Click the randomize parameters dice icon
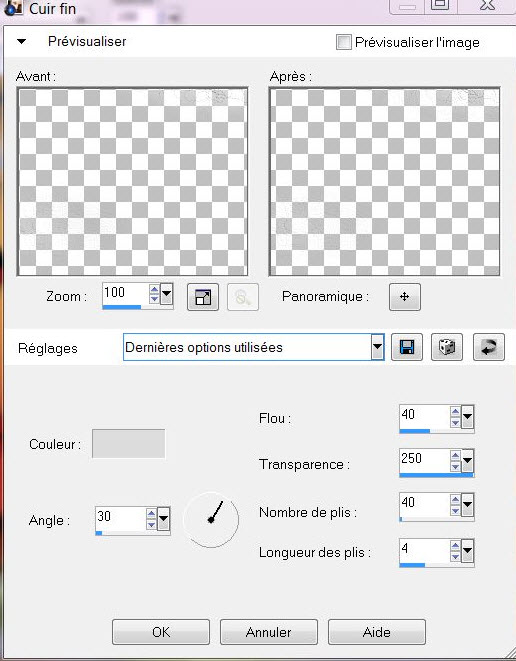The image size is (516, 661). coord(447,347)
